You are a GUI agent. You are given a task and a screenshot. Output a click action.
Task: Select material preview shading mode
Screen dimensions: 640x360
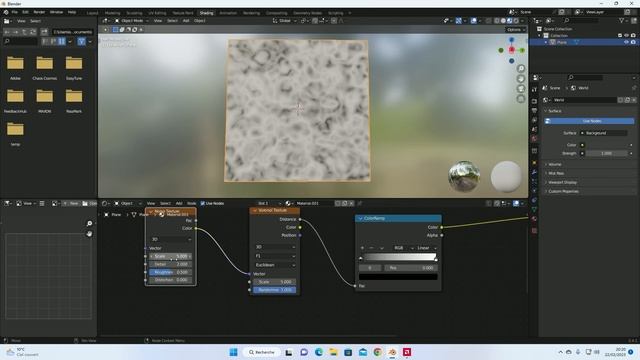(509, 21)
